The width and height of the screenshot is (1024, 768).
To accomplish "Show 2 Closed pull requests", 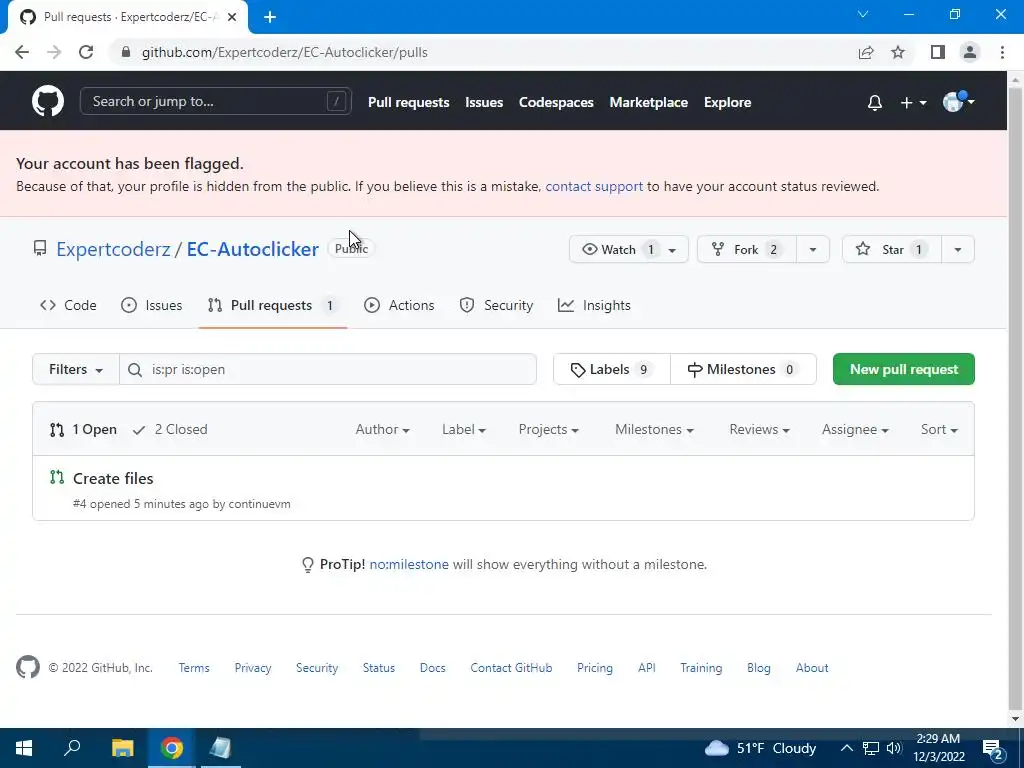I will [170, 429].
